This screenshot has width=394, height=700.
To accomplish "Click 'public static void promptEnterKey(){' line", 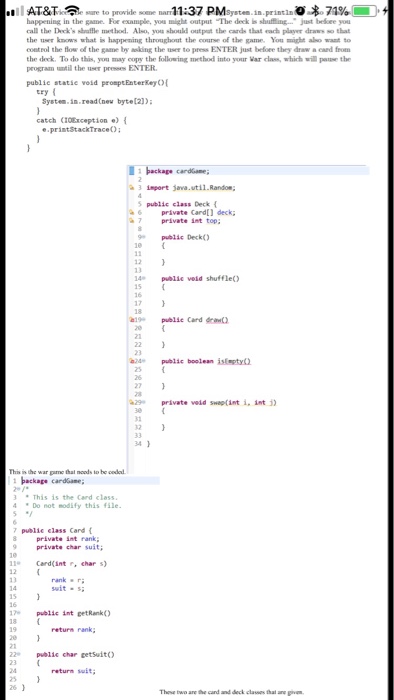I will click(x=97, y=83).
